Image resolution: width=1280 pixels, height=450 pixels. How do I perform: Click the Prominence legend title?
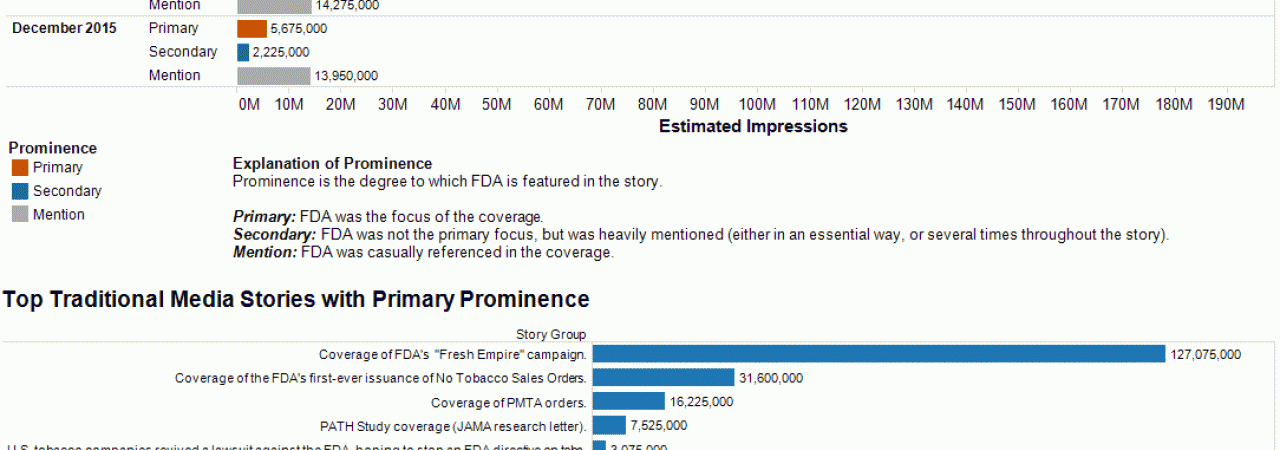coord(53,148)
